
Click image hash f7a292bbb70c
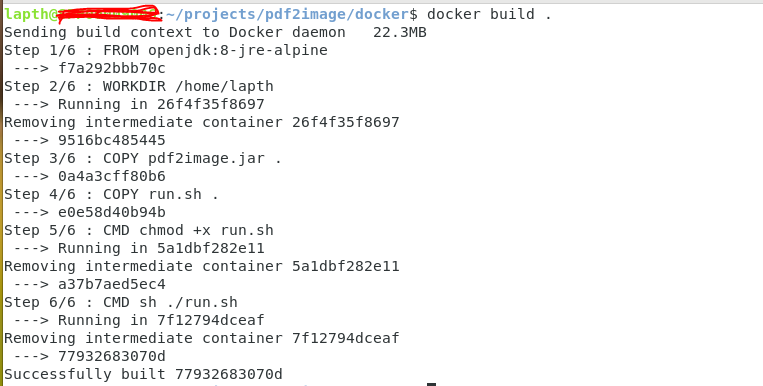pos(111,68)
